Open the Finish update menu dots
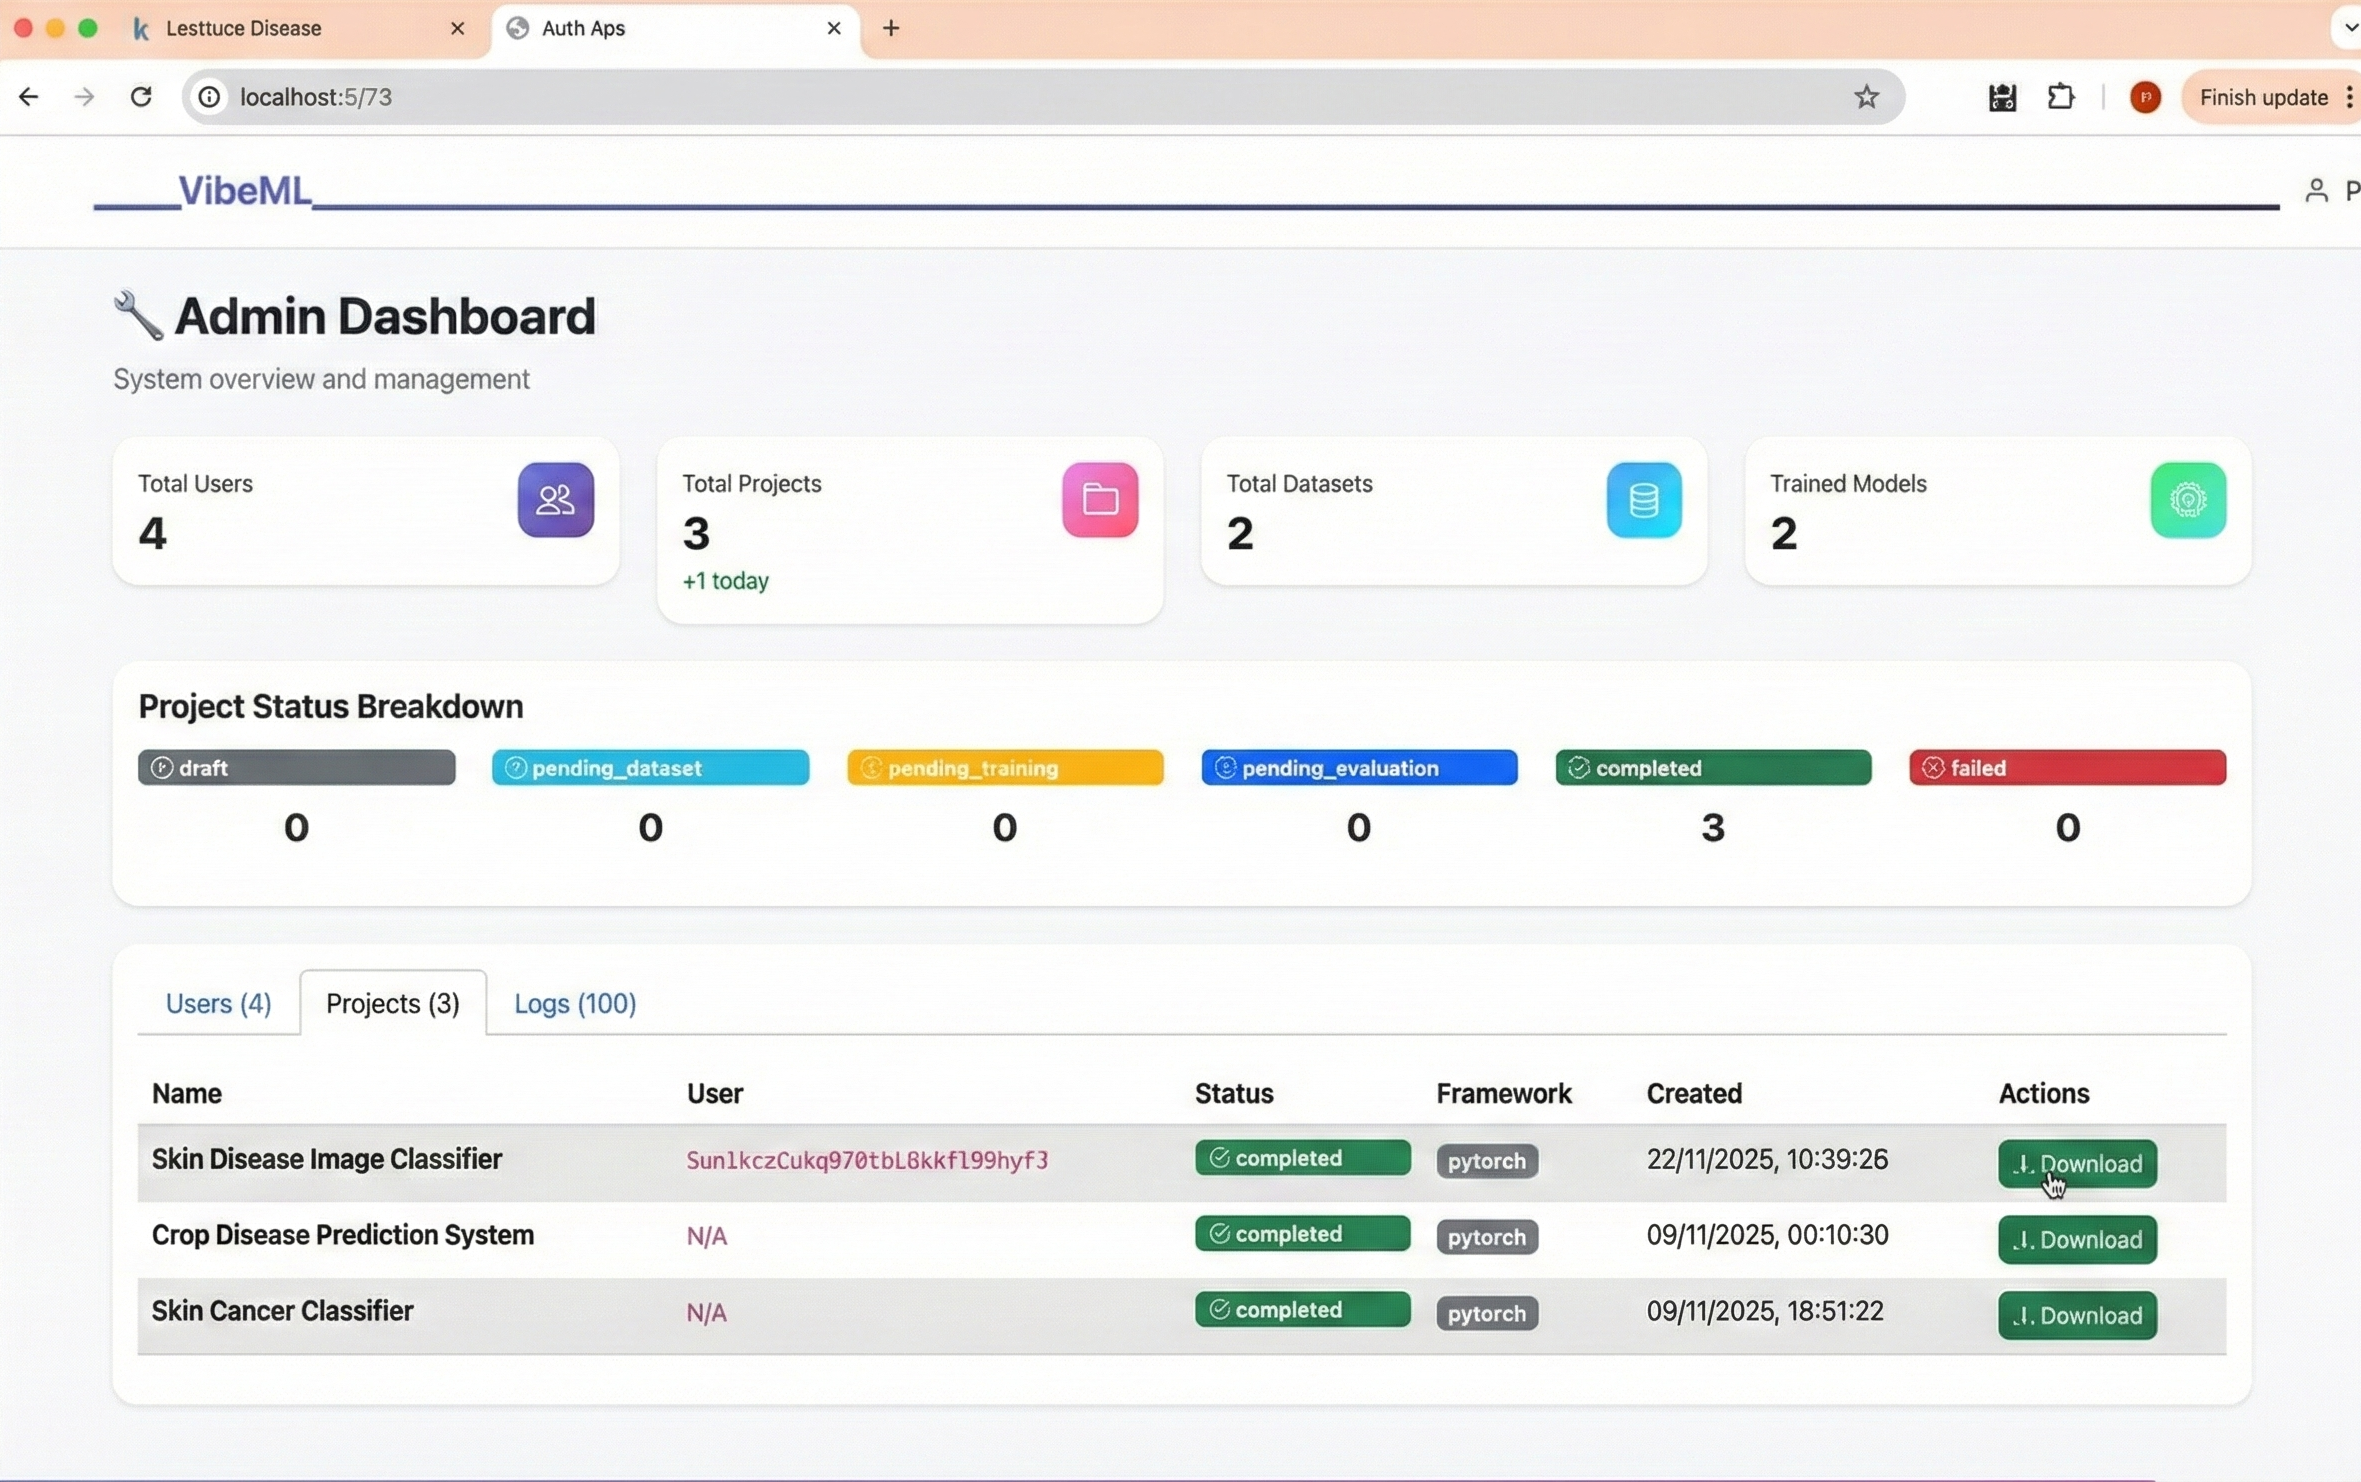 tap(2349, 97)
